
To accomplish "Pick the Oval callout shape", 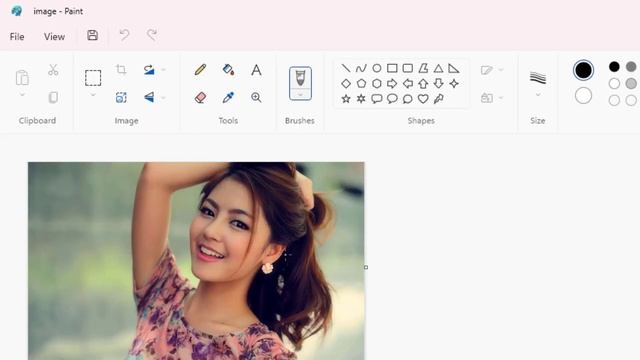I will tap(392, 99).
